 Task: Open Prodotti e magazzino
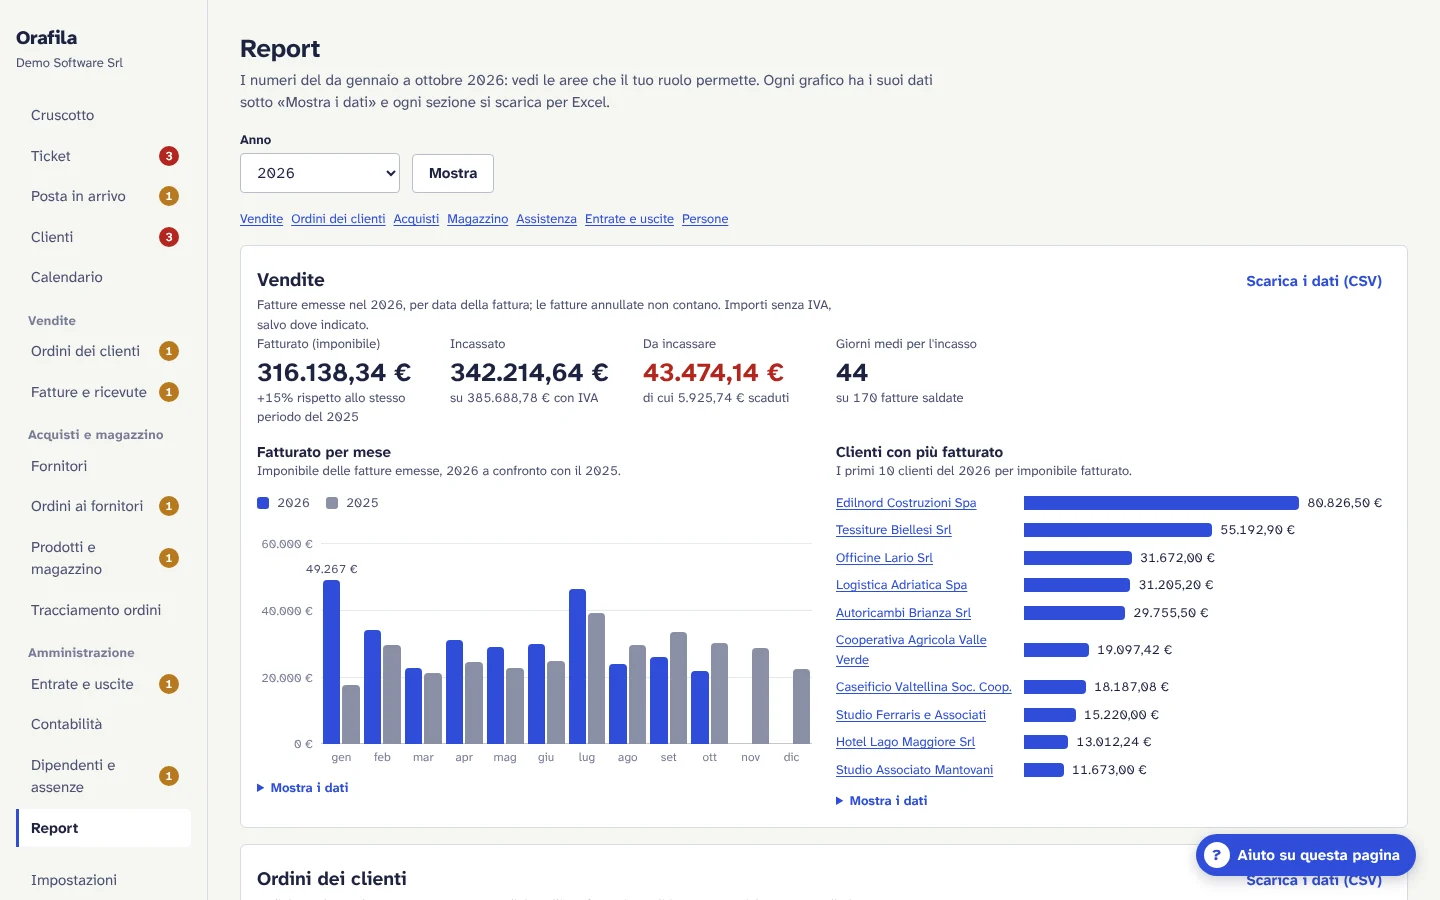tap(104, 558)
